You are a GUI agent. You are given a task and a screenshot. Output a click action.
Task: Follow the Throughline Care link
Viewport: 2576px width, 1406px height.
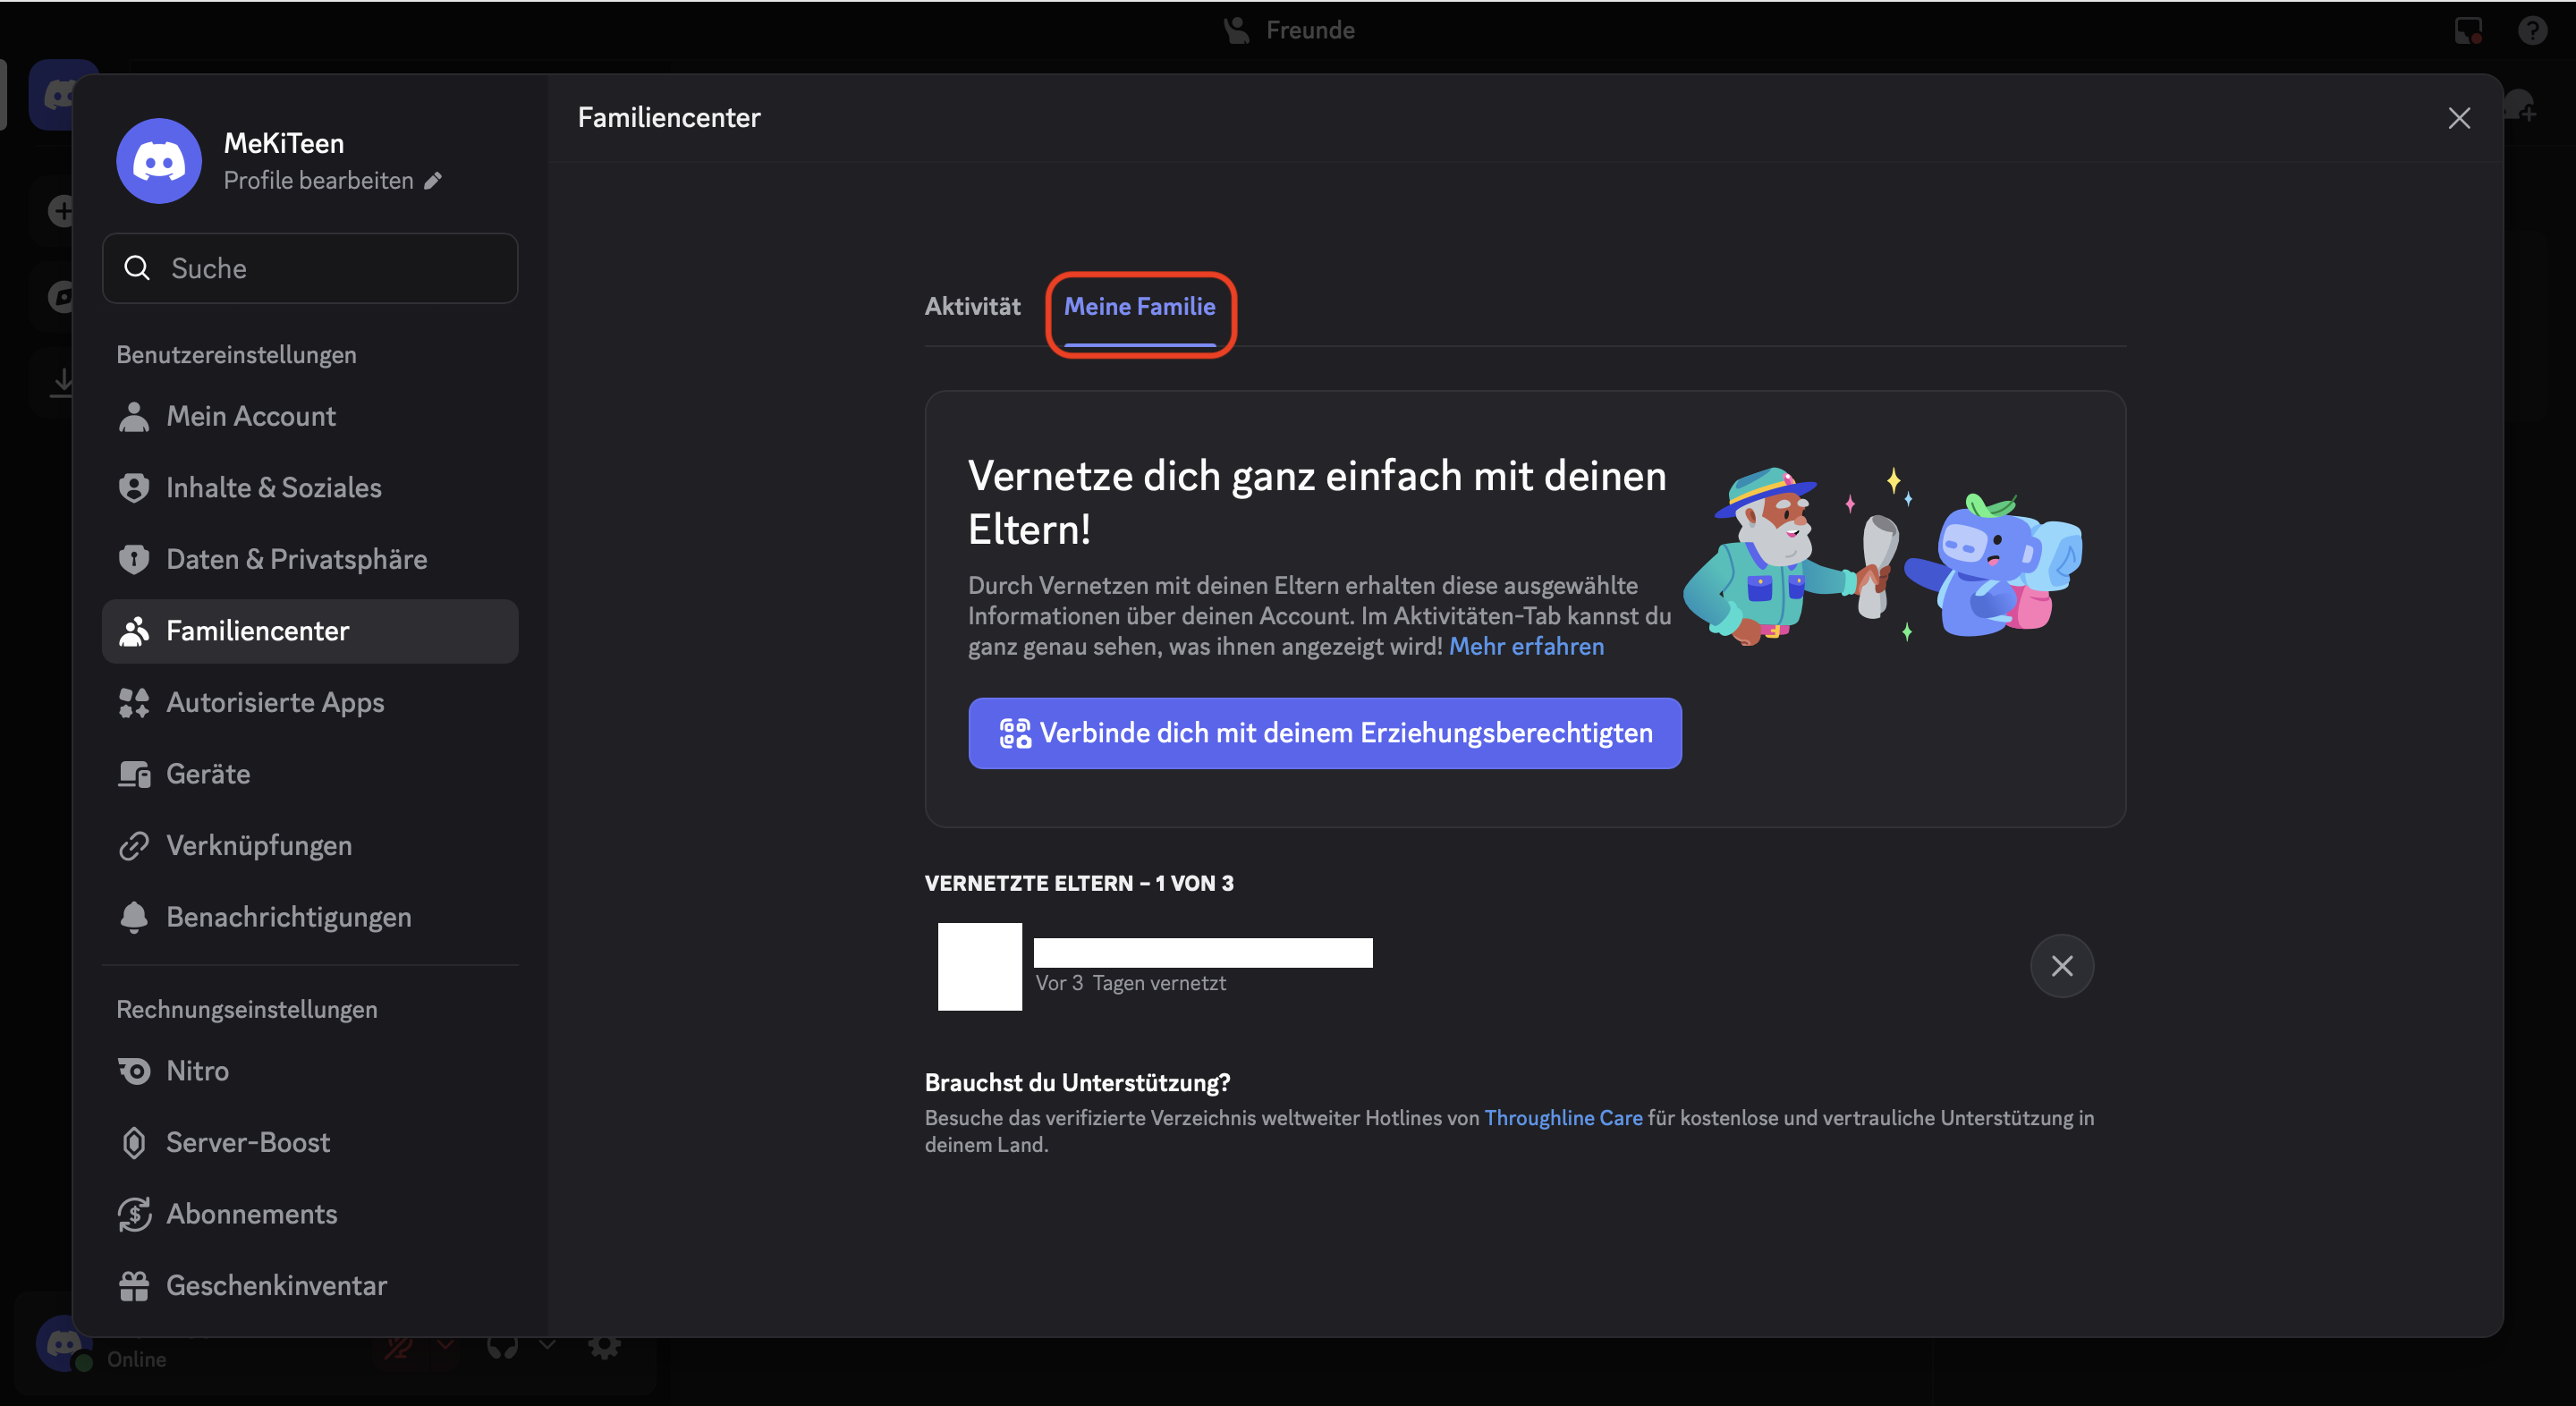coord(1562,1118)
